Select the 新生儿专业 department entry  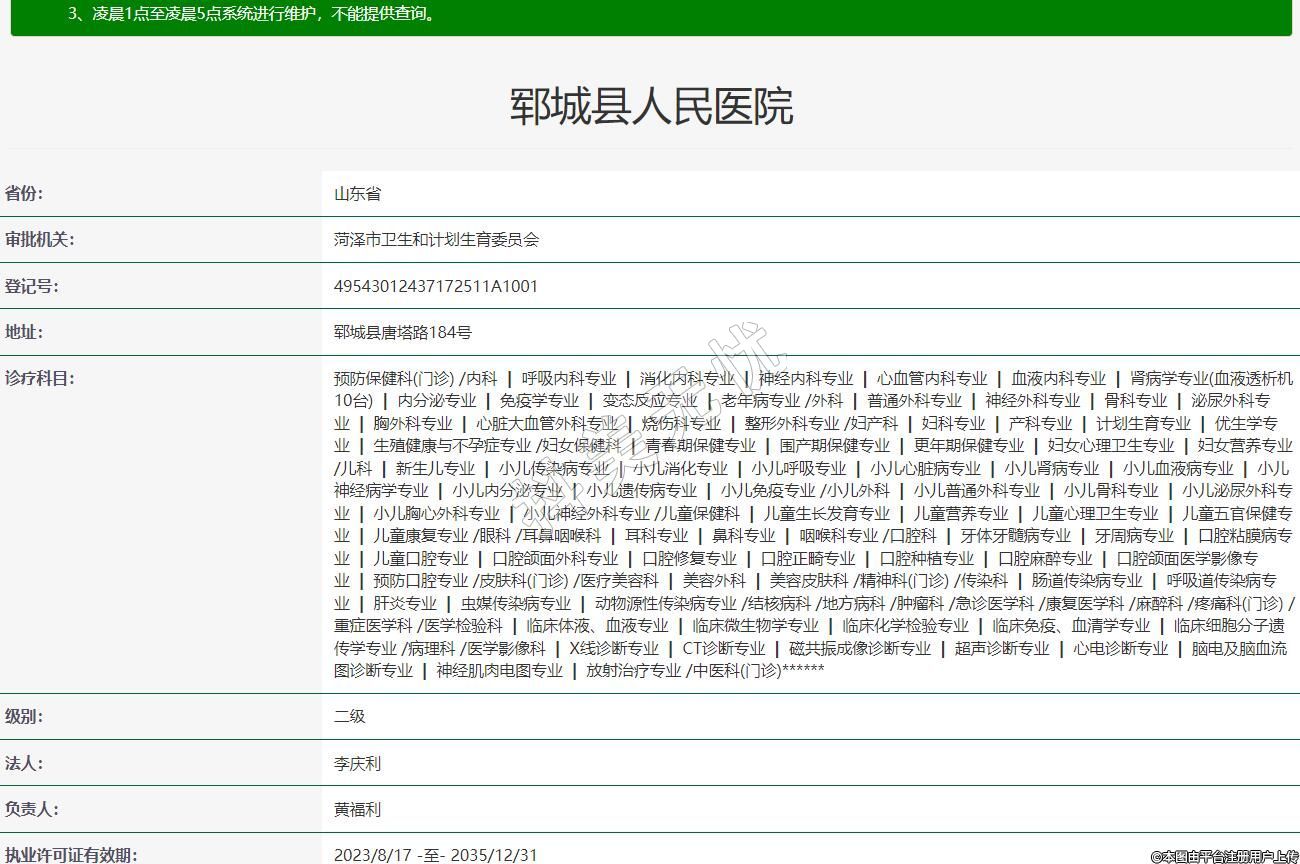click(x=435, y=468)
